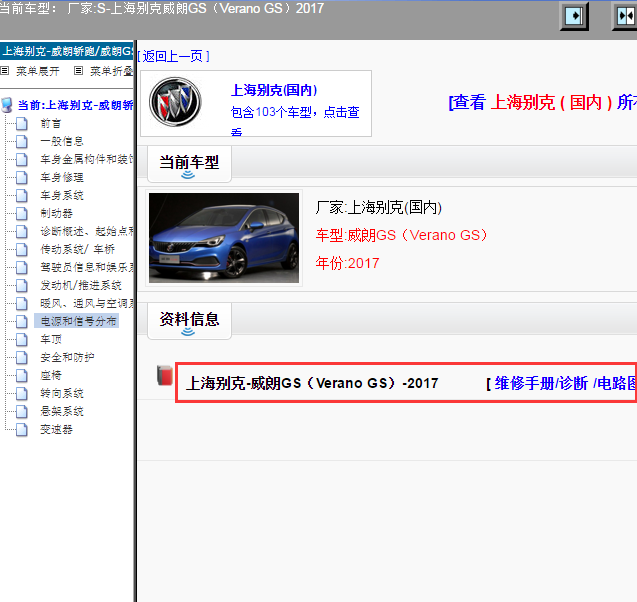Open the 一般信息 tree item
The height and width of the screenshot is (602, 637).
[x=62, y=141]
